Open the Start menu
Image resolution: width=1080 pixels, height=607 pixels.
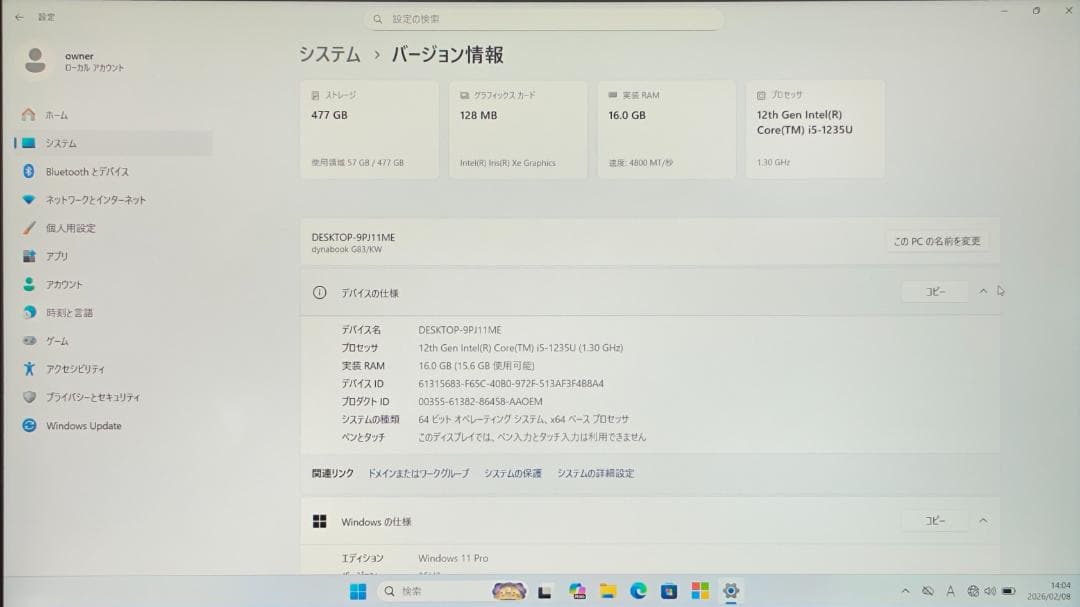[x=358, y=591]
